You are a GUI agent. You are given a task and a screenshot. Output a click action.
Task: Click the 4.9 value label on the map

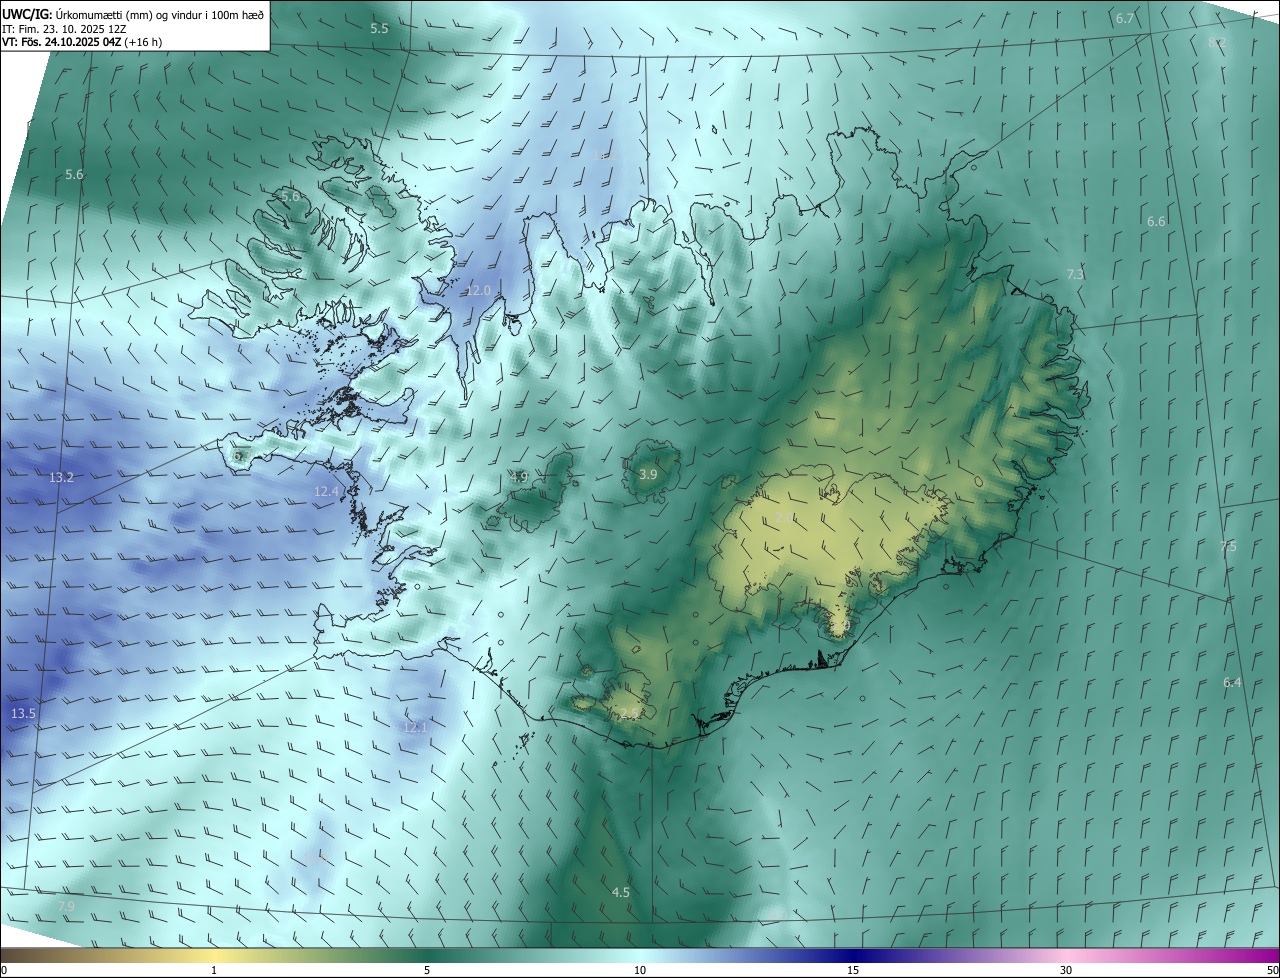pos(519,477)
